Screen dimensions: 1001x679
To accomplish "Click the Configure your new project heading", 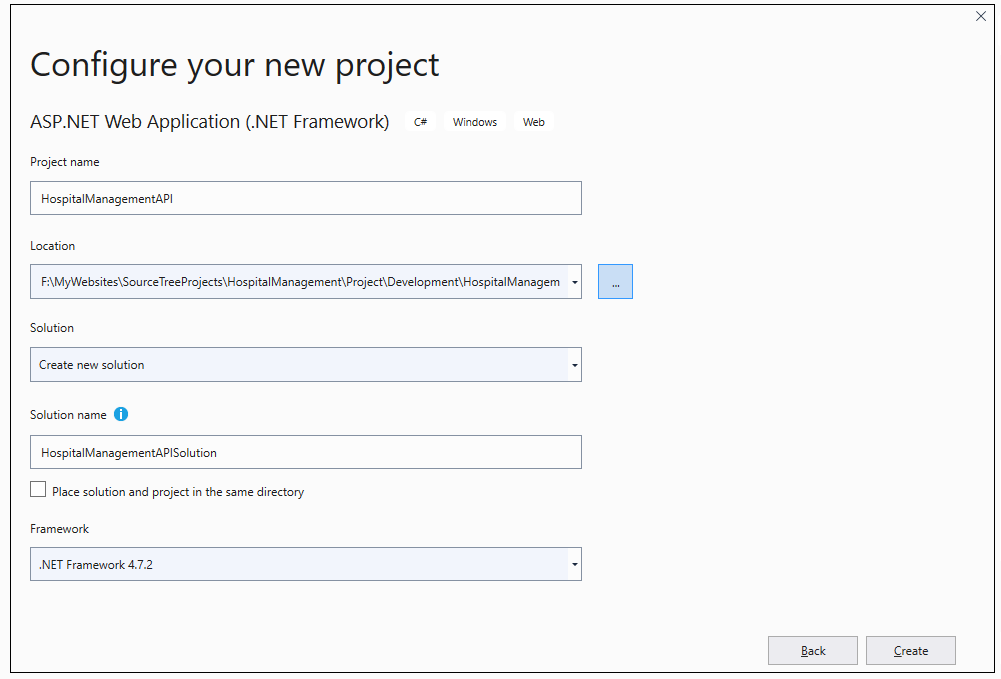I will (x=234, y=64).
